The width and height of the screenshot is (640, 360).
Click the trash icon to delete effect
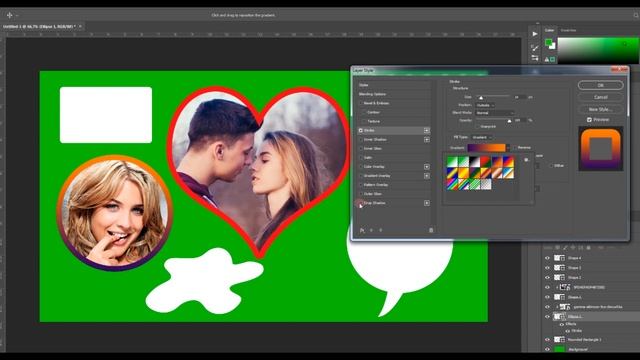pos(431,230)
